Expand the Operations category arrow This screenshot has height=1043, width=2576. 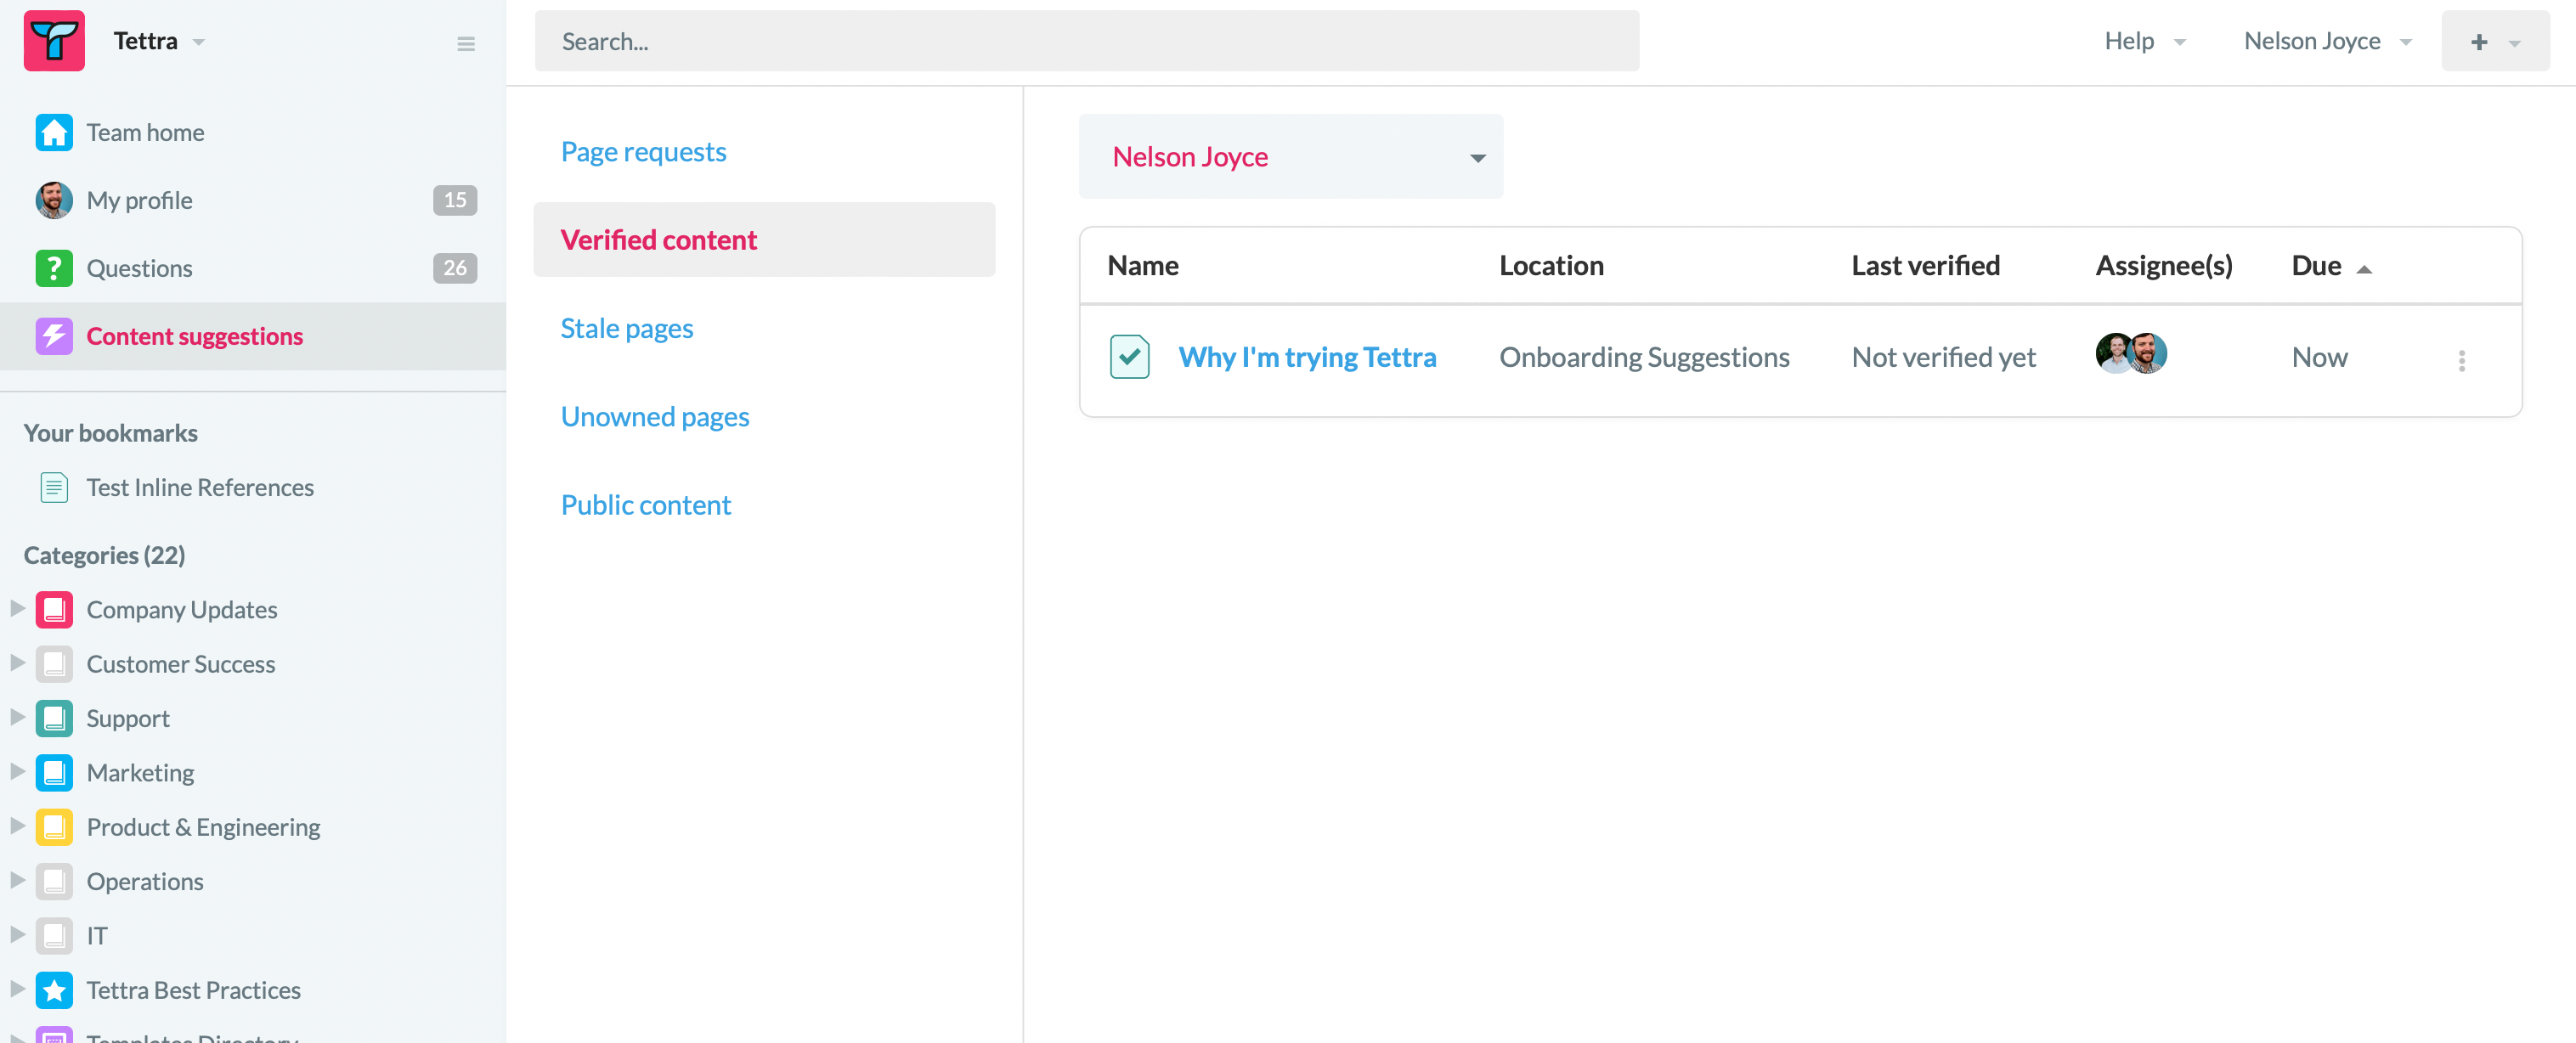(x=17, y=880)
